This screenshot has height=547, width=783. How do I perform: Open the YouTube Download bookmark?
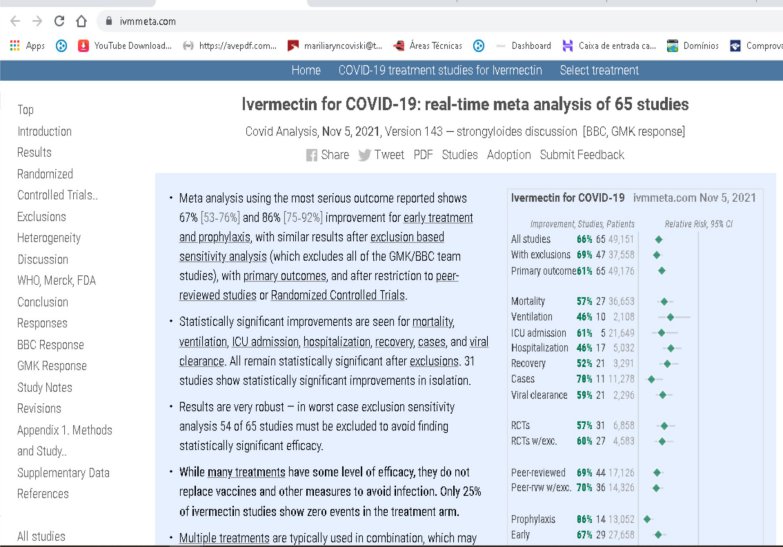tap(120, 45)
